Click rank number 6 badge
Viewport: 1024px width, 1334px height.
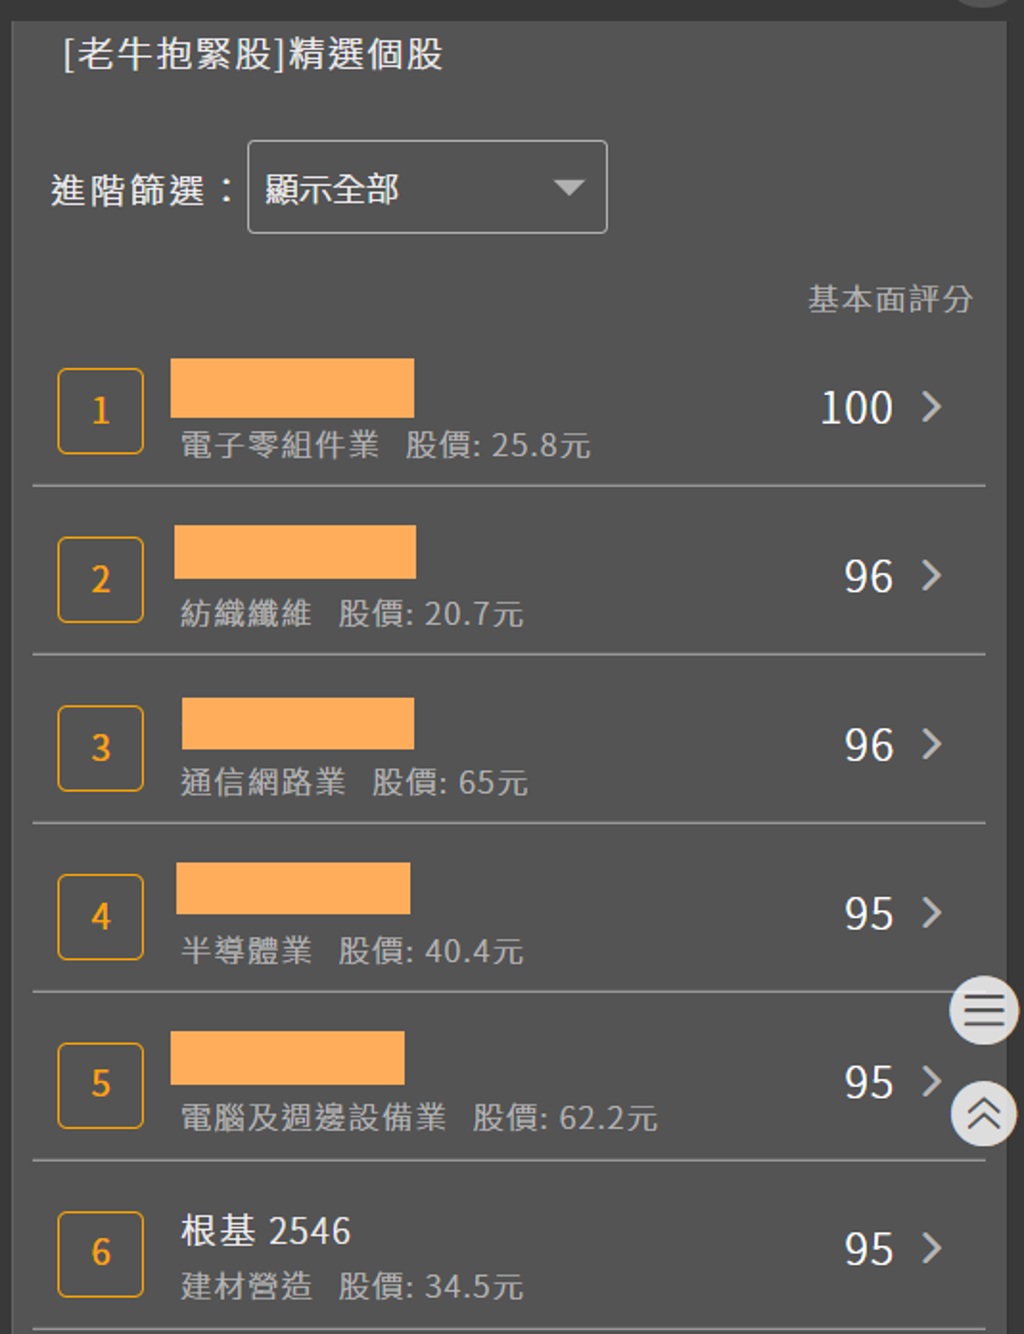[100, 1254]
